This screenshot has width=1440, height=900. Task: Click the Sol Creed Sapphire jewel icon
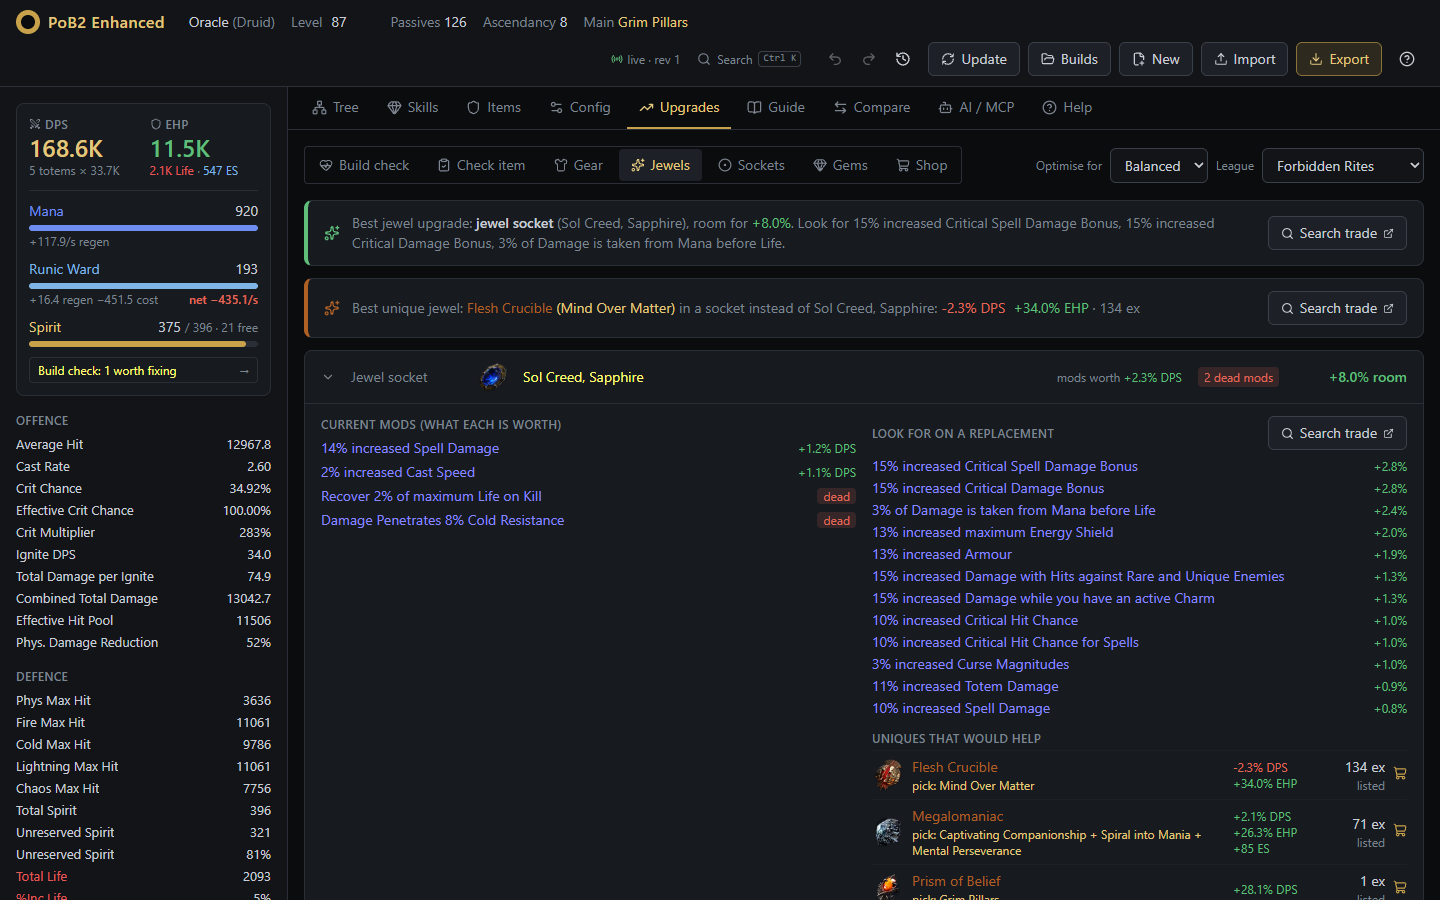pos(493,377)
